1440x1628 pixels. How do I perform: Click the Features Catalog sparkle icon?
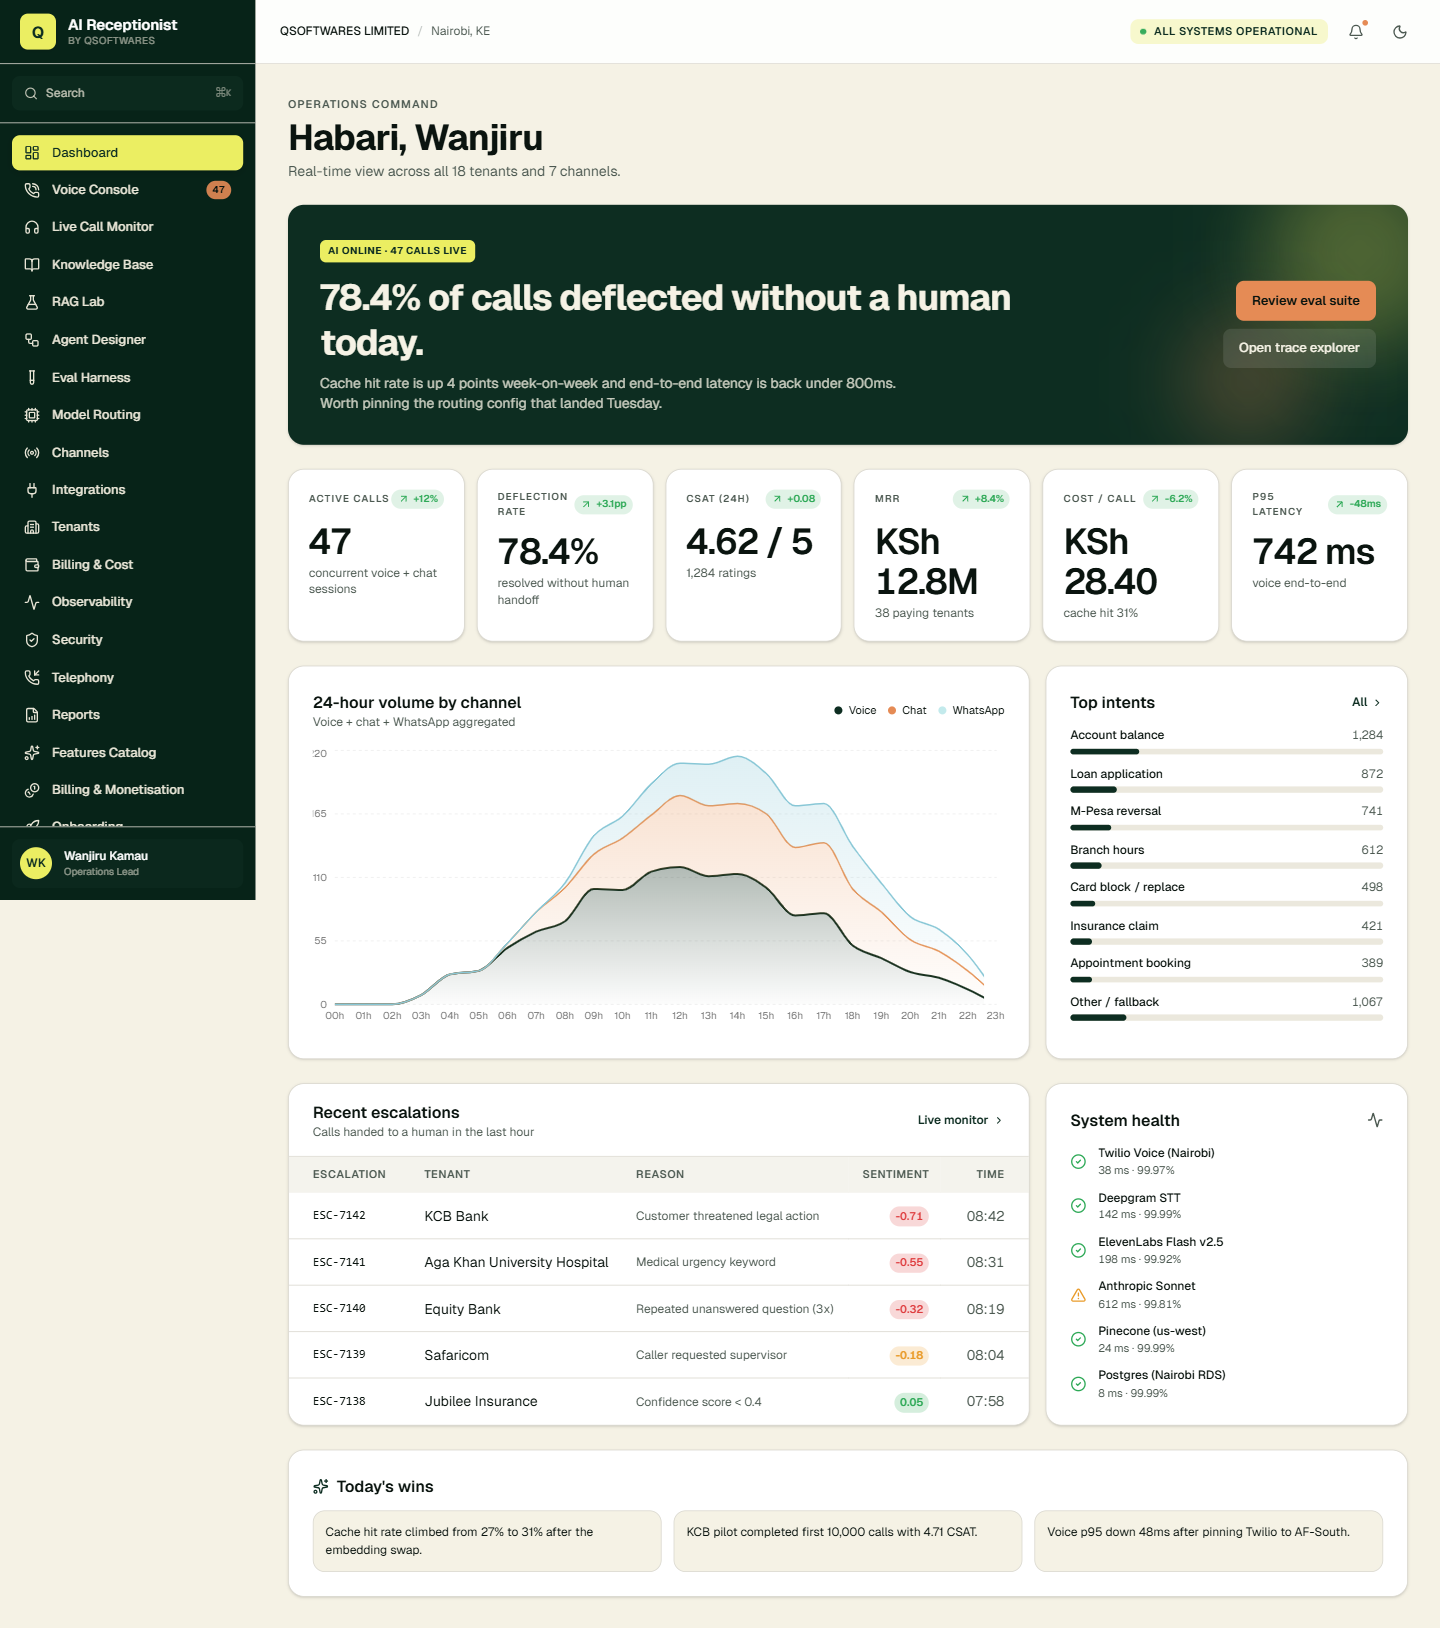tap(32, 753)
